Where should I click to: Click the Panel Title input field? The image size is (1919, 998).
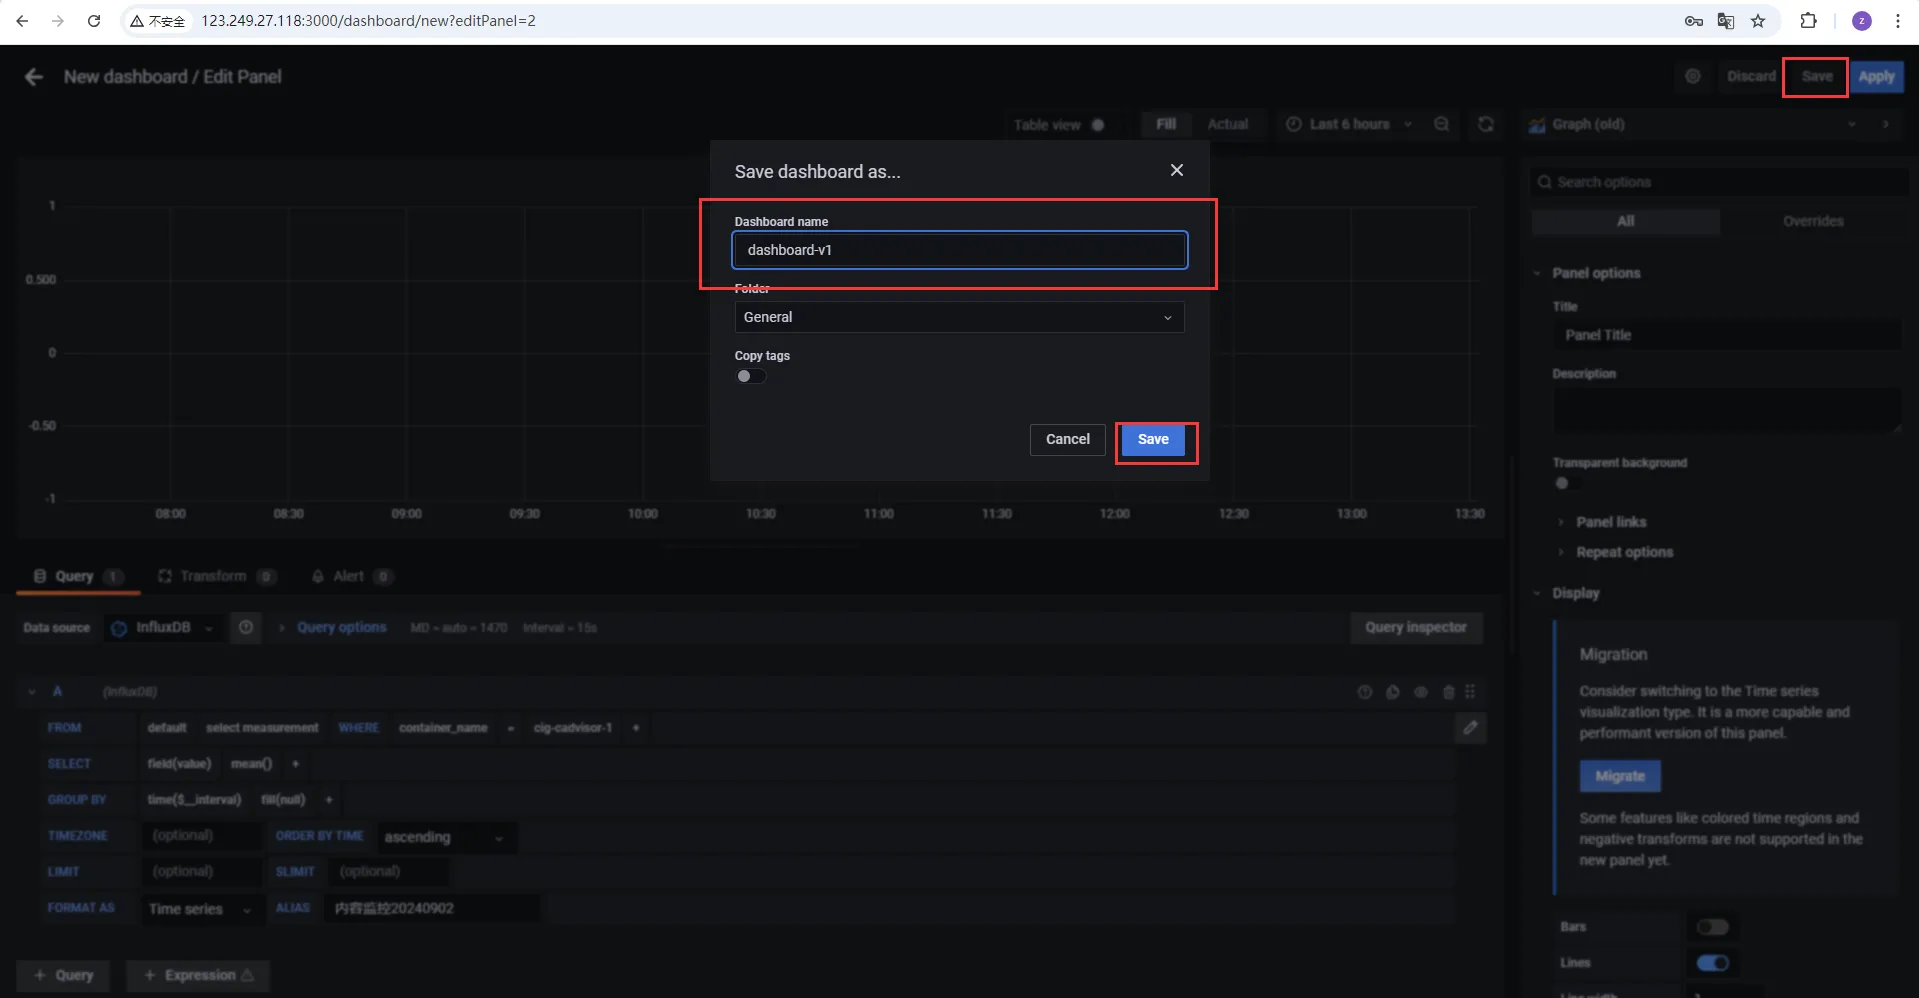[1727, 335]
